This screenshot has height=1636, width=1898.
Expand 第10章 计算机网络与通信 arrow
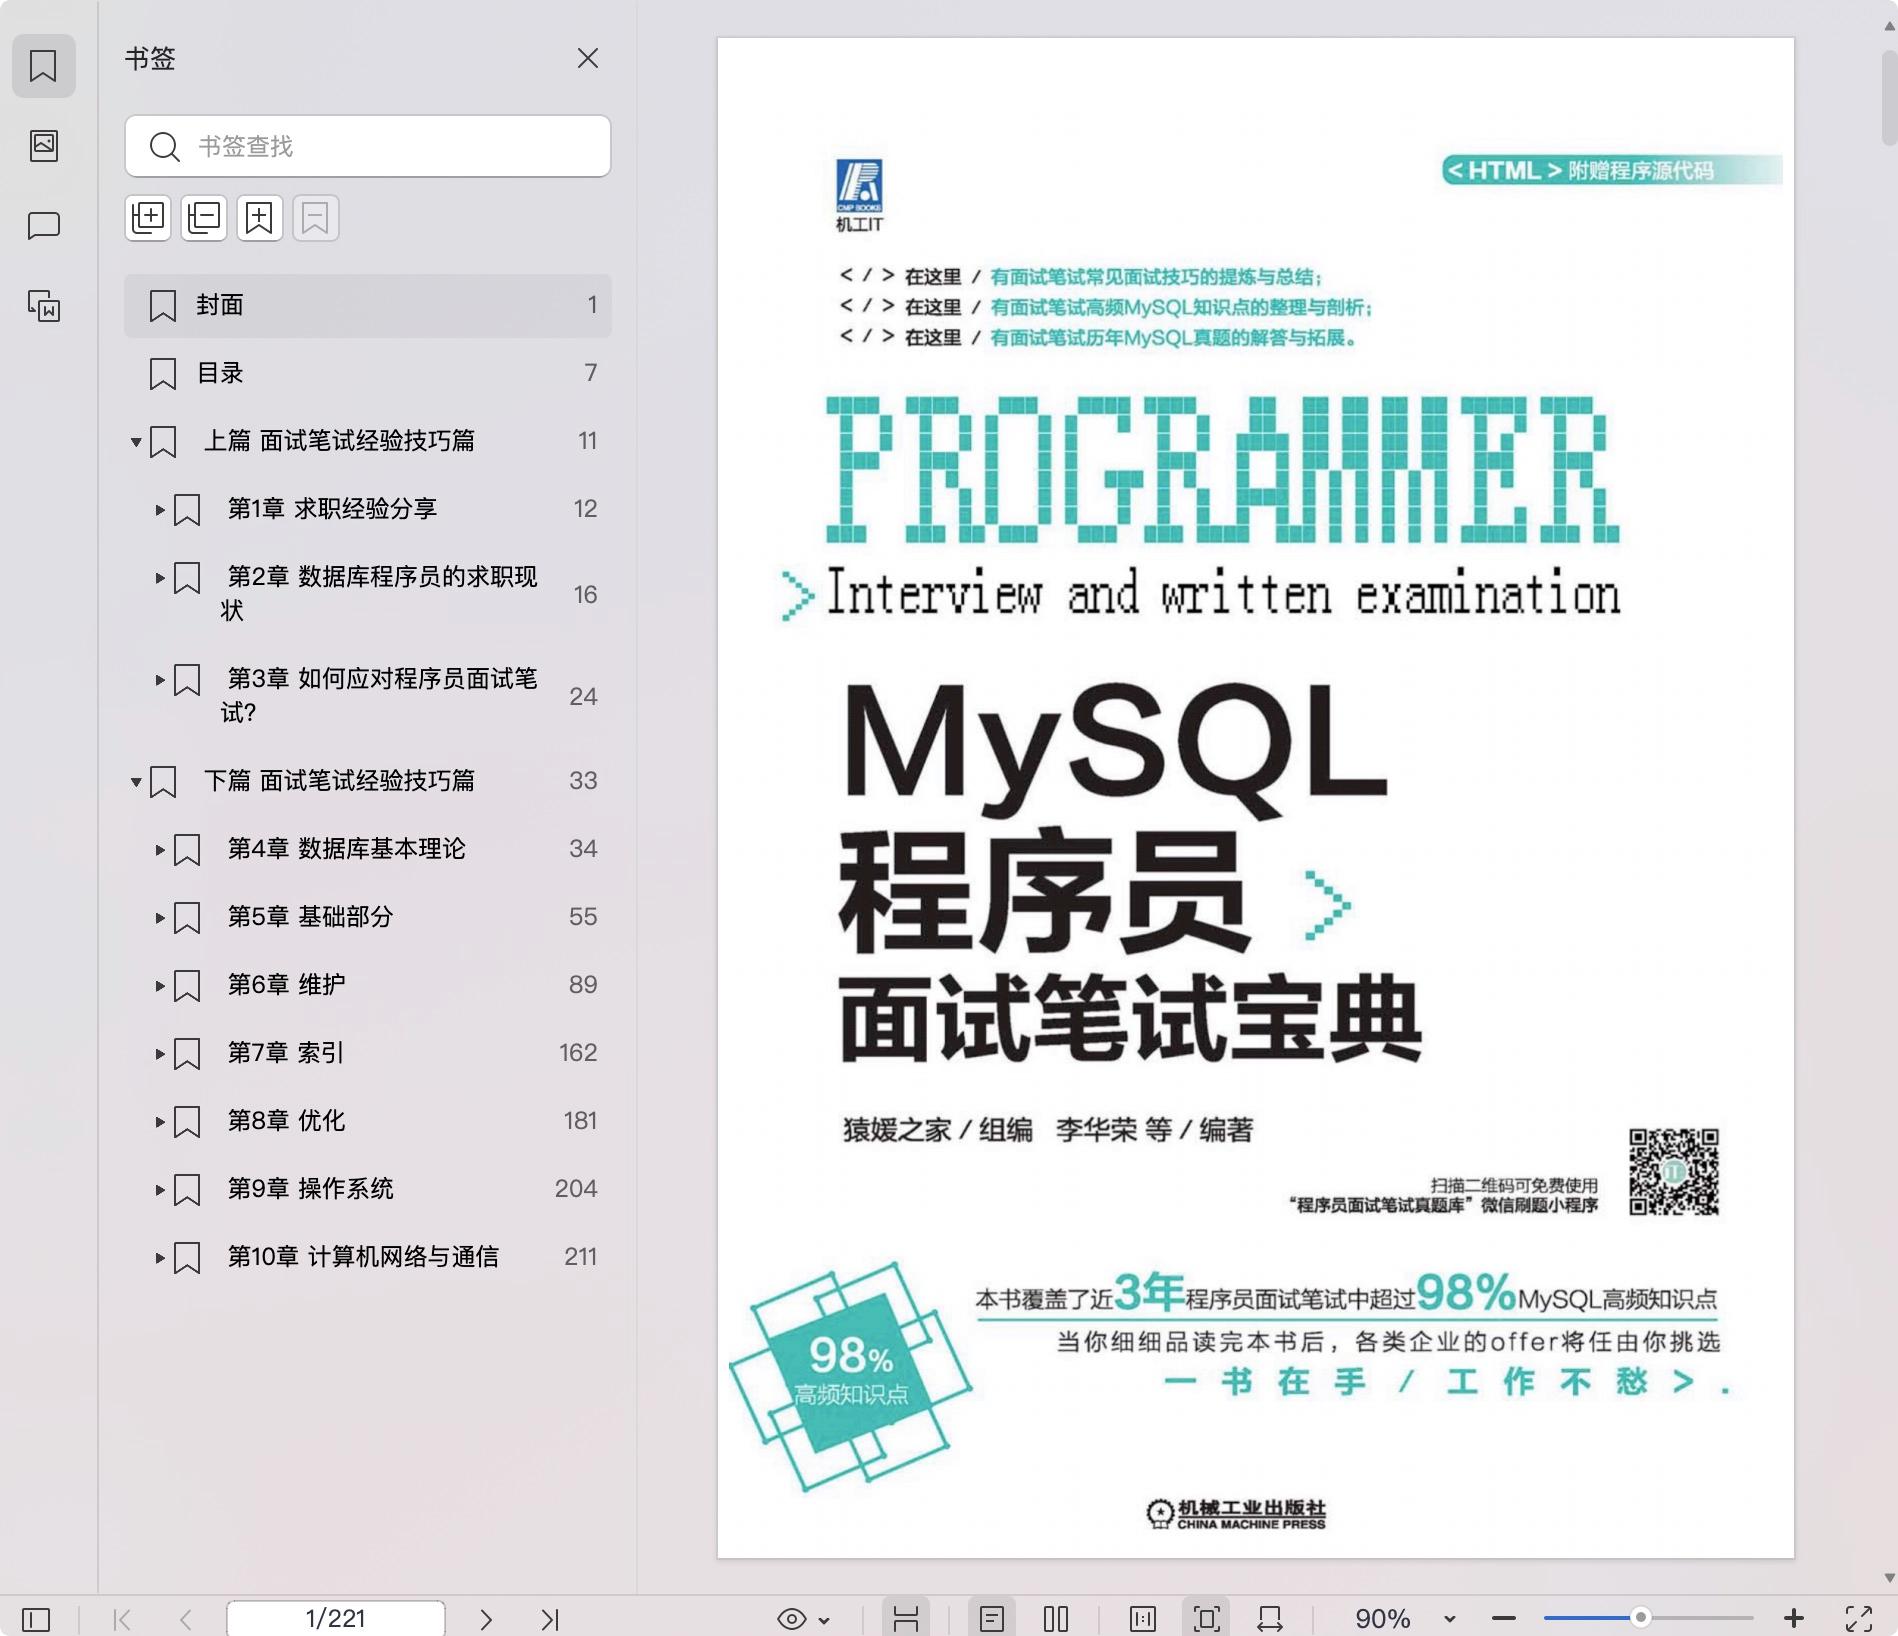[160, 1258]
